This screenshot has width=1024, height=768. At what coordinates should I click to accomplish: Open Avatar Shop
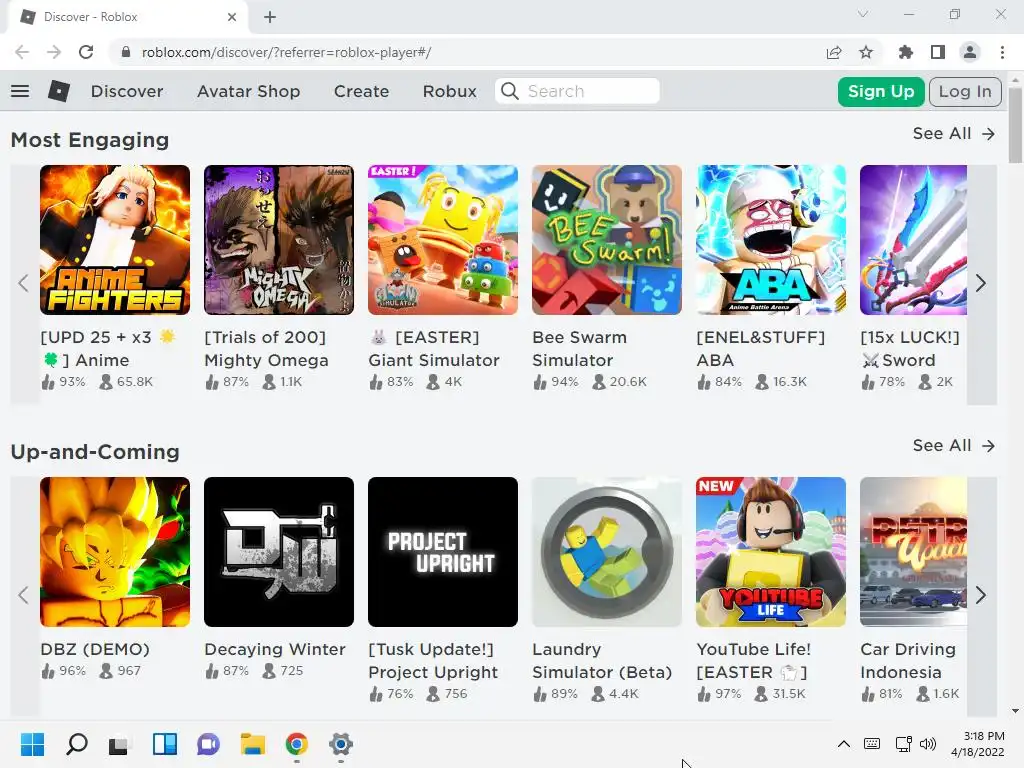248,91
